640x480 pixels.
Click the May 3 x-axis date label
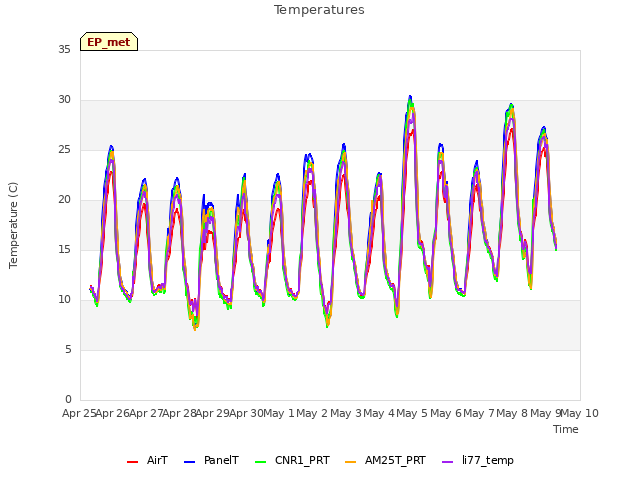[346, 414]
